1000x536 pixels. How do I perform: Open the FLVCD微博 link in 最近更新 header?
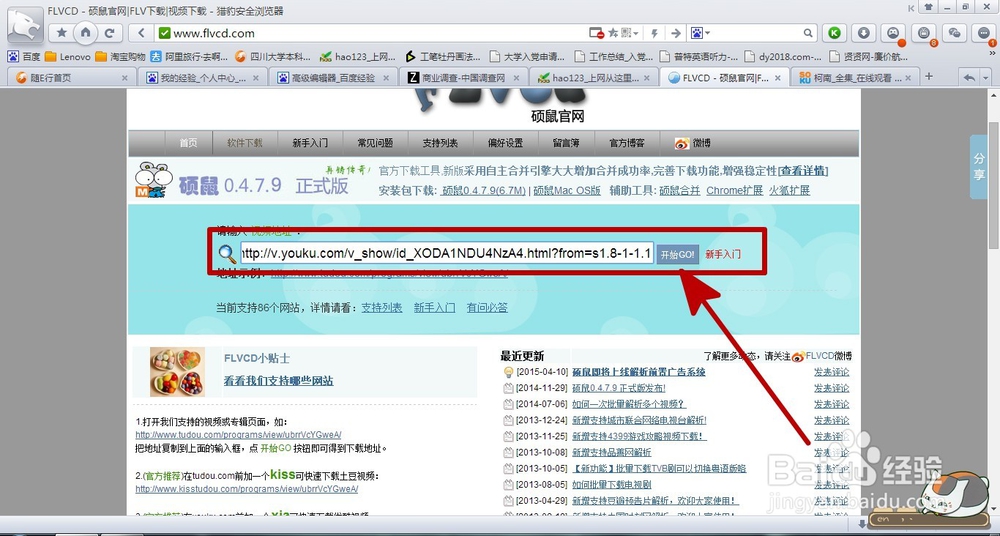pyautogui.click(x=828, y=356)
